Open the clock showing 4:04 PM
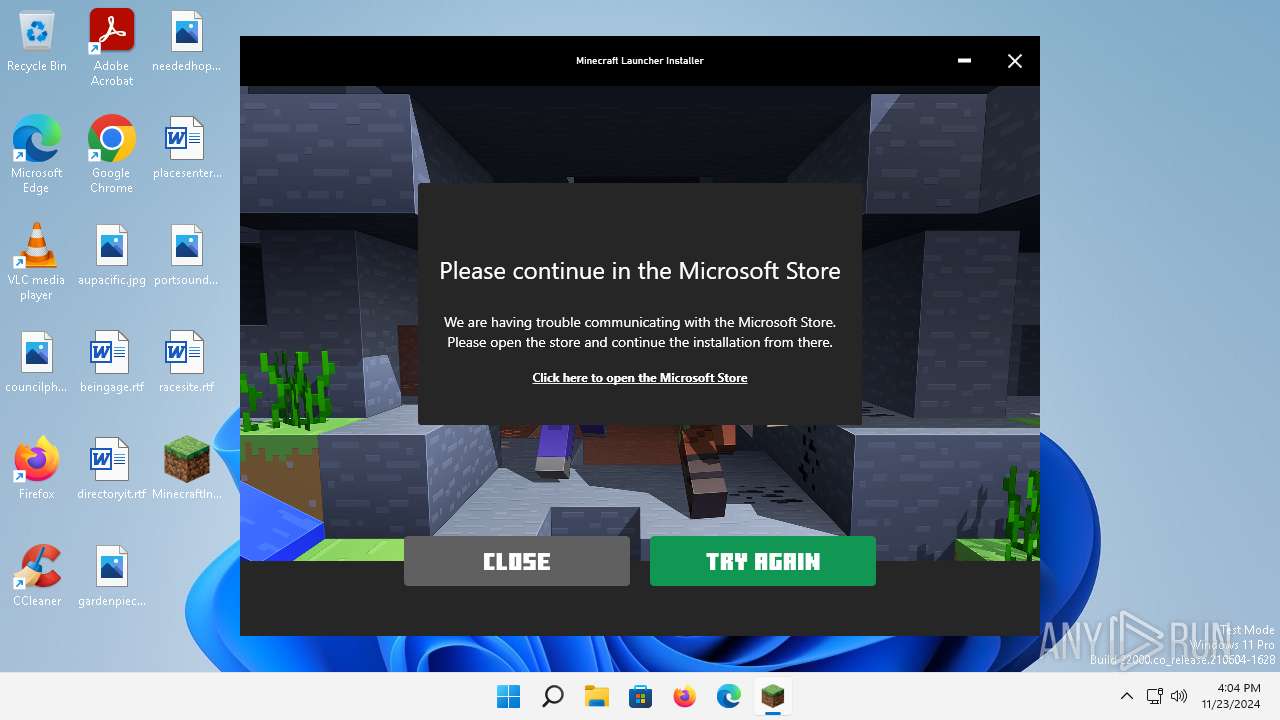Image resolution: width=1280 pixels, height=720 pixels. pyautogui.click(x=1231, y=696)
